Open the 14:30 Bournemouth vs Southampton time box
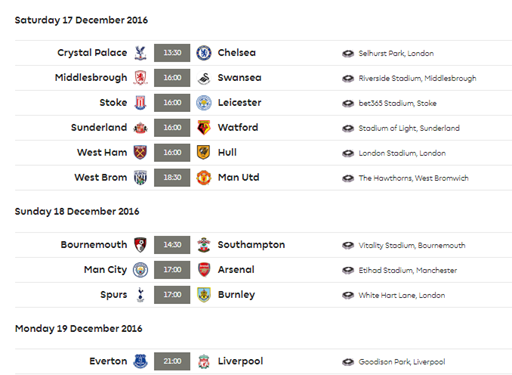 coord(172,245)
